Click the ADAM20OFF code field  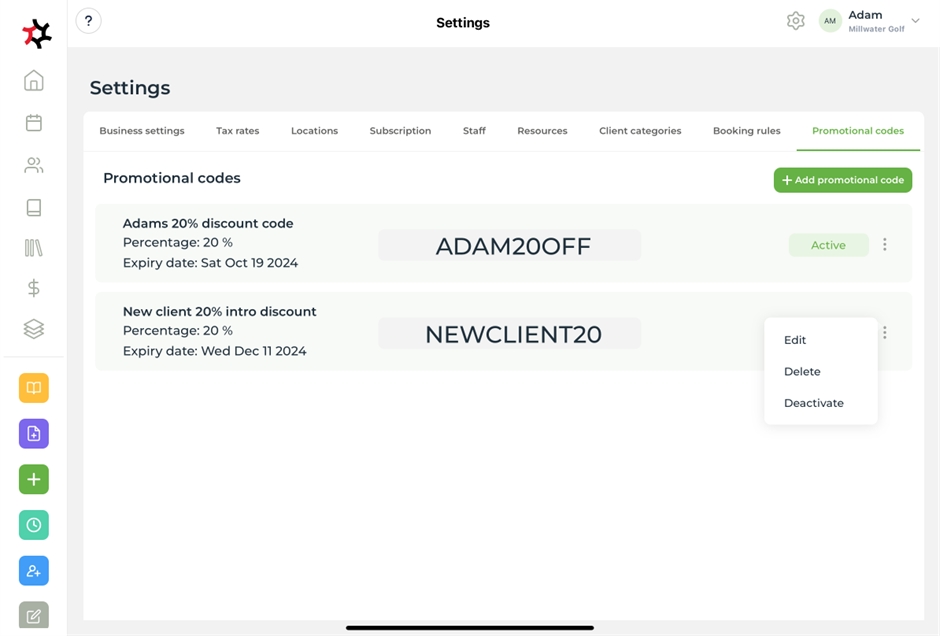click(510, 245)
